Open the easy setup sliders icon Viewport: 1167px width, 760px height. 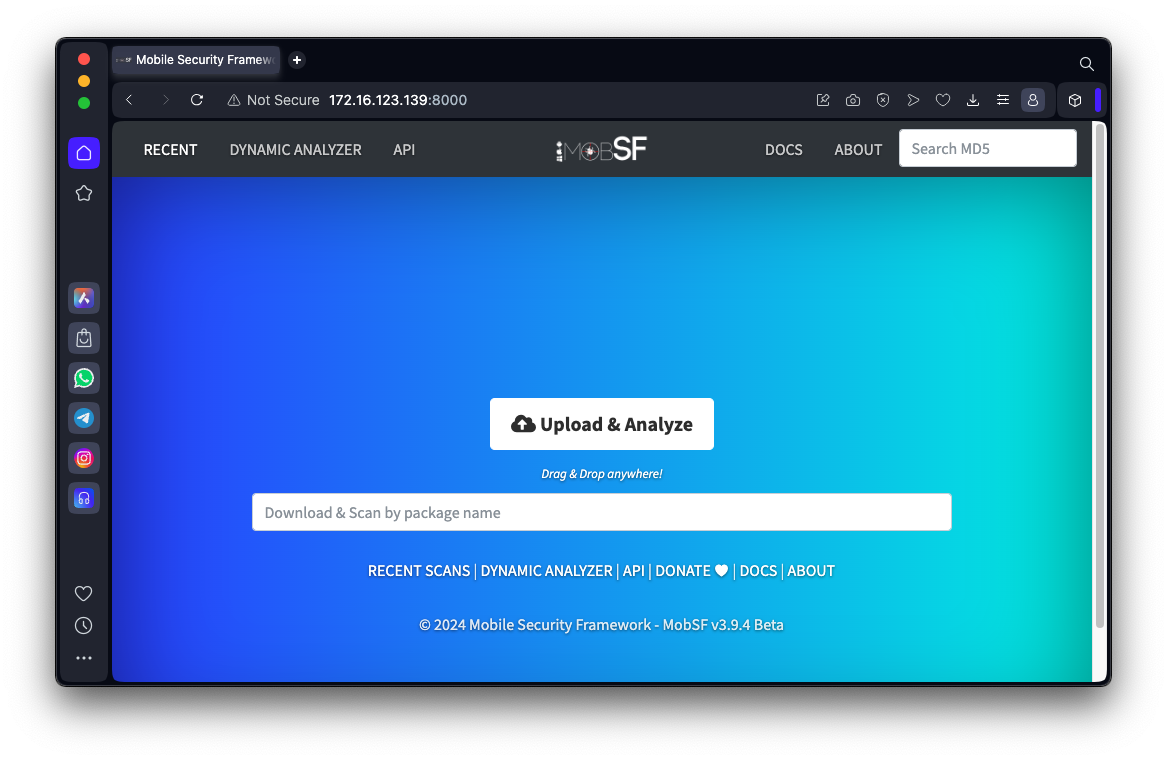pos(1003,100)
